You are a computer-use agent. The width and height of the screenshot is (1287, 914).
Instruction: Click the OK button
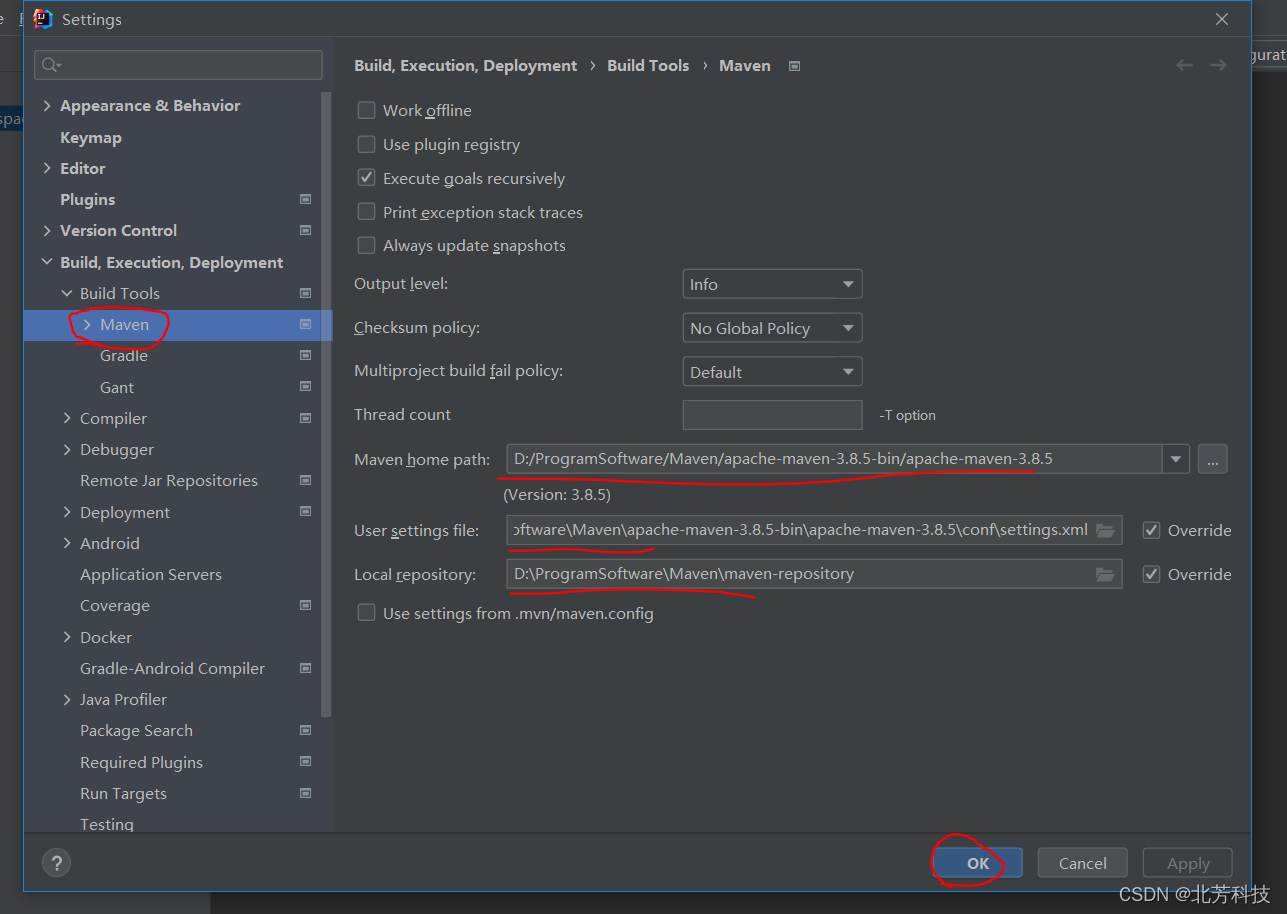pyautogui.click(x=978, y=863)
